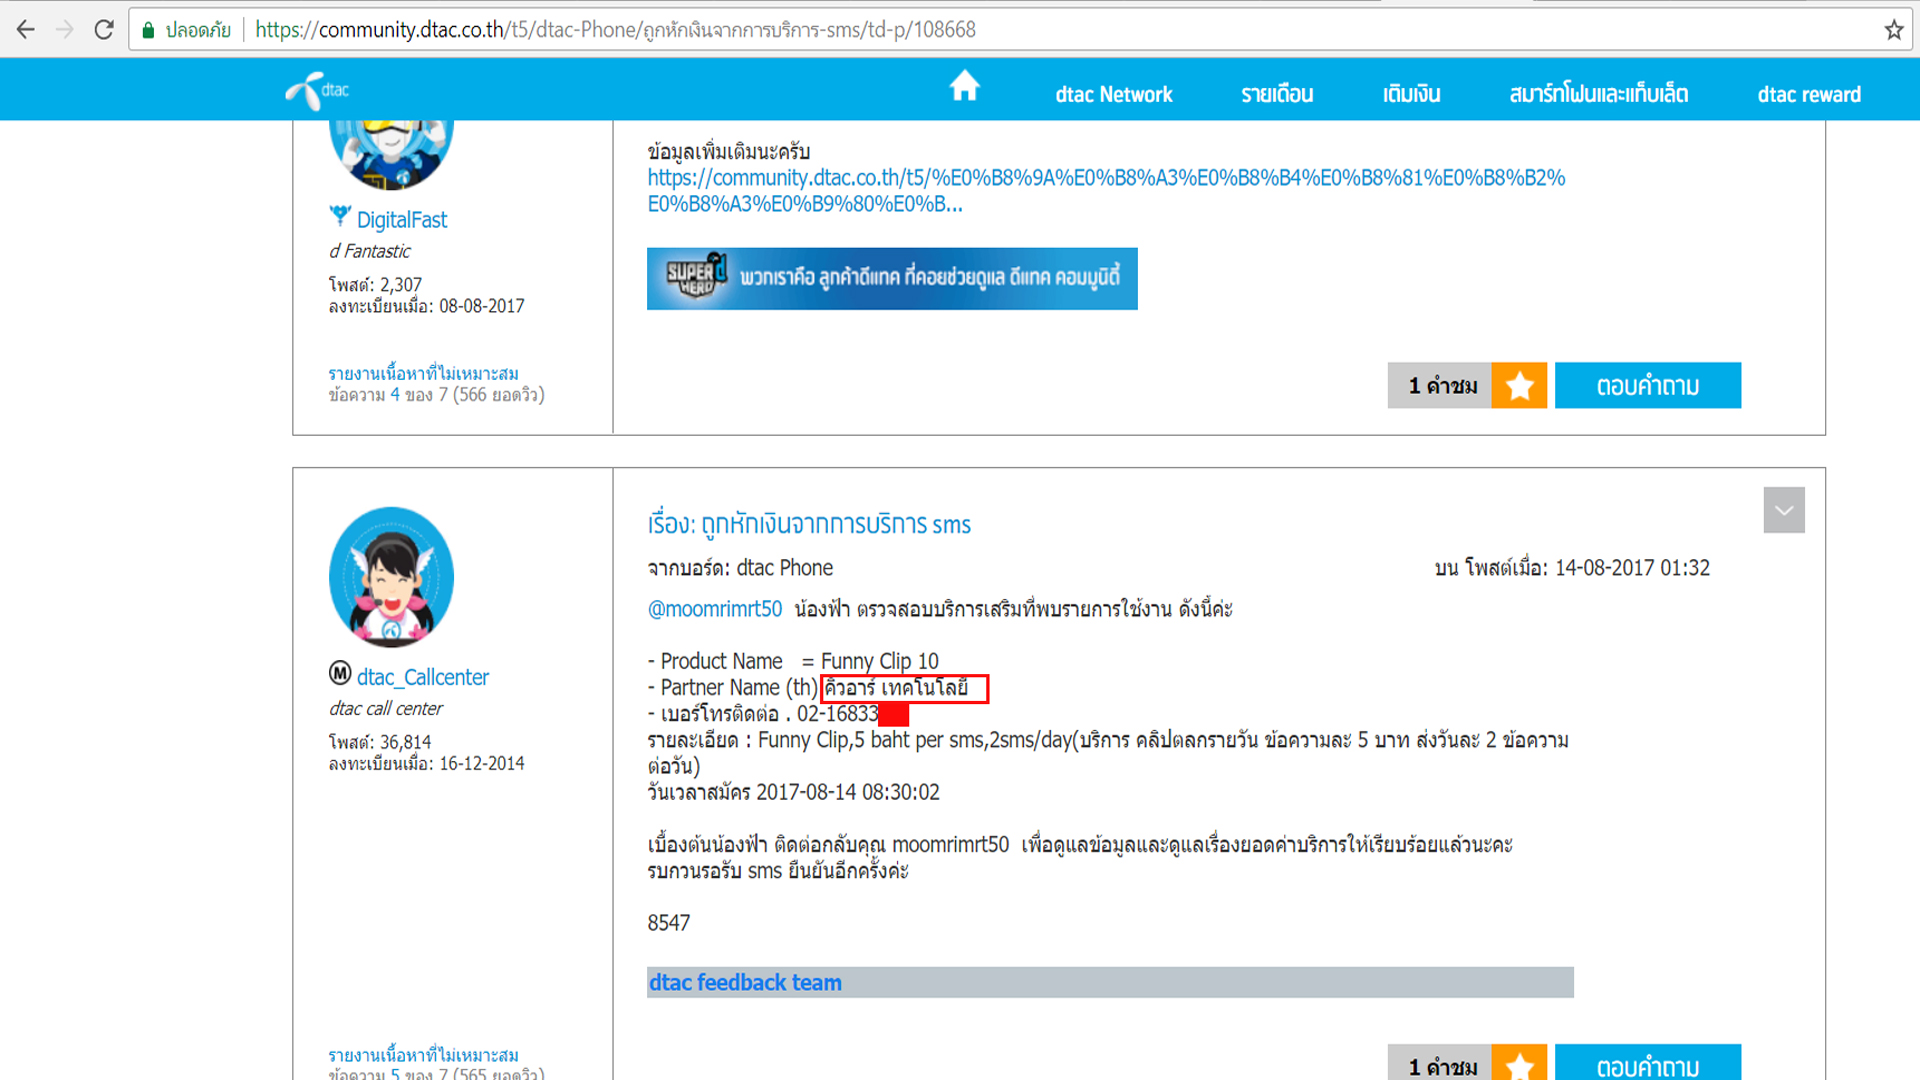1920x1080 pixels.
Task: Click @moomrimrt50 mention link
Action: [x=714, y=609]
